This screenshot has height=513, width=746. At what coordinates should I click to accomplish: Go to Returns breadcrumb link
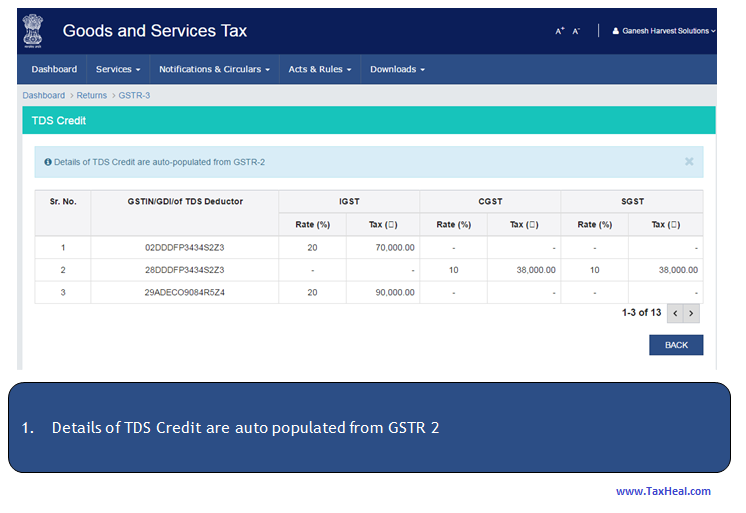(x=91, y=95)
